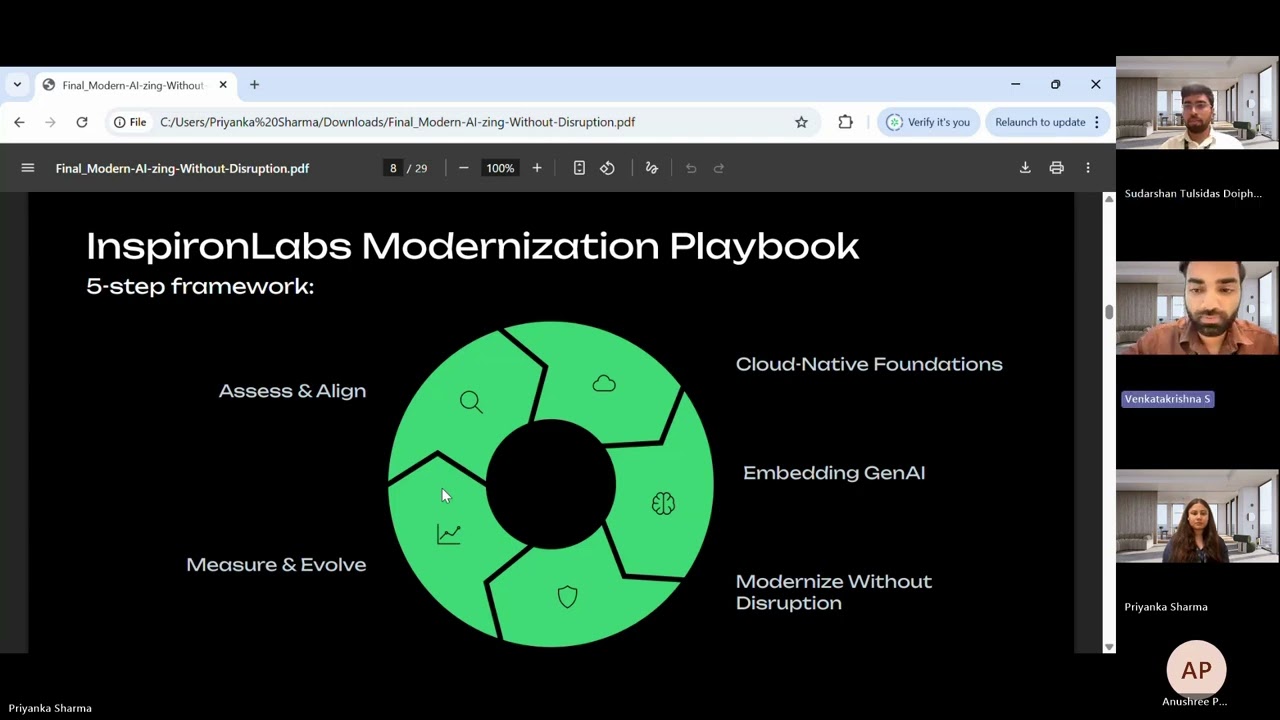The width and height of the screenshot is (1280, 720).
Task: Go back with browser back arrow
Action: click(x=19, y=122)
